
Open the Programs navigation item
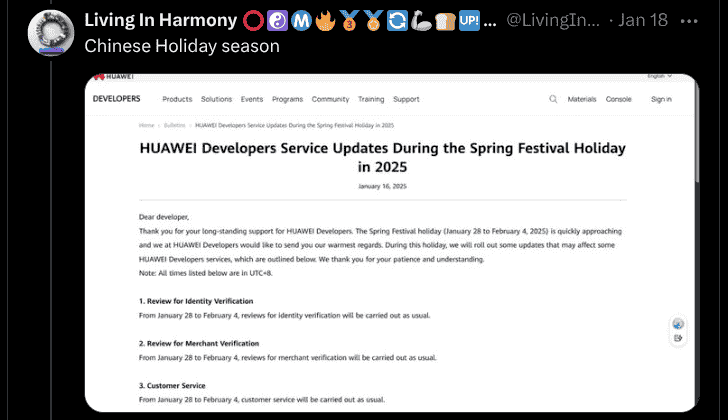(287, 99)
